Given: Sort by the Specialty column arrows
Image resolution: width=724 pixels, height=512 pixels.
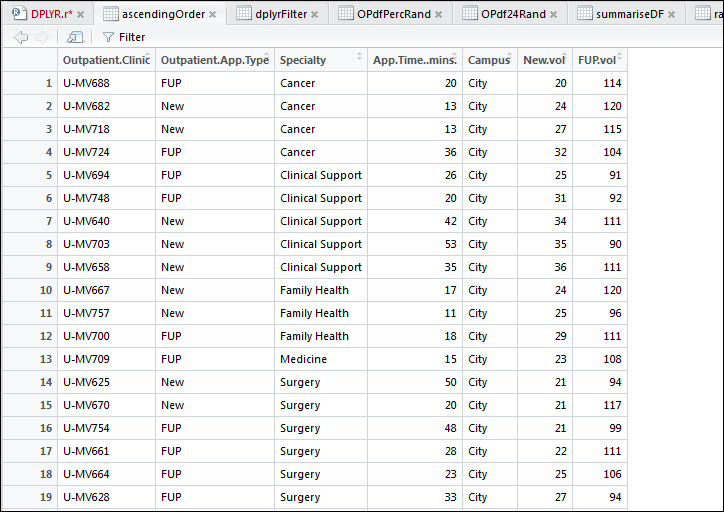Looking at the screenshot, I should (361, 60).
